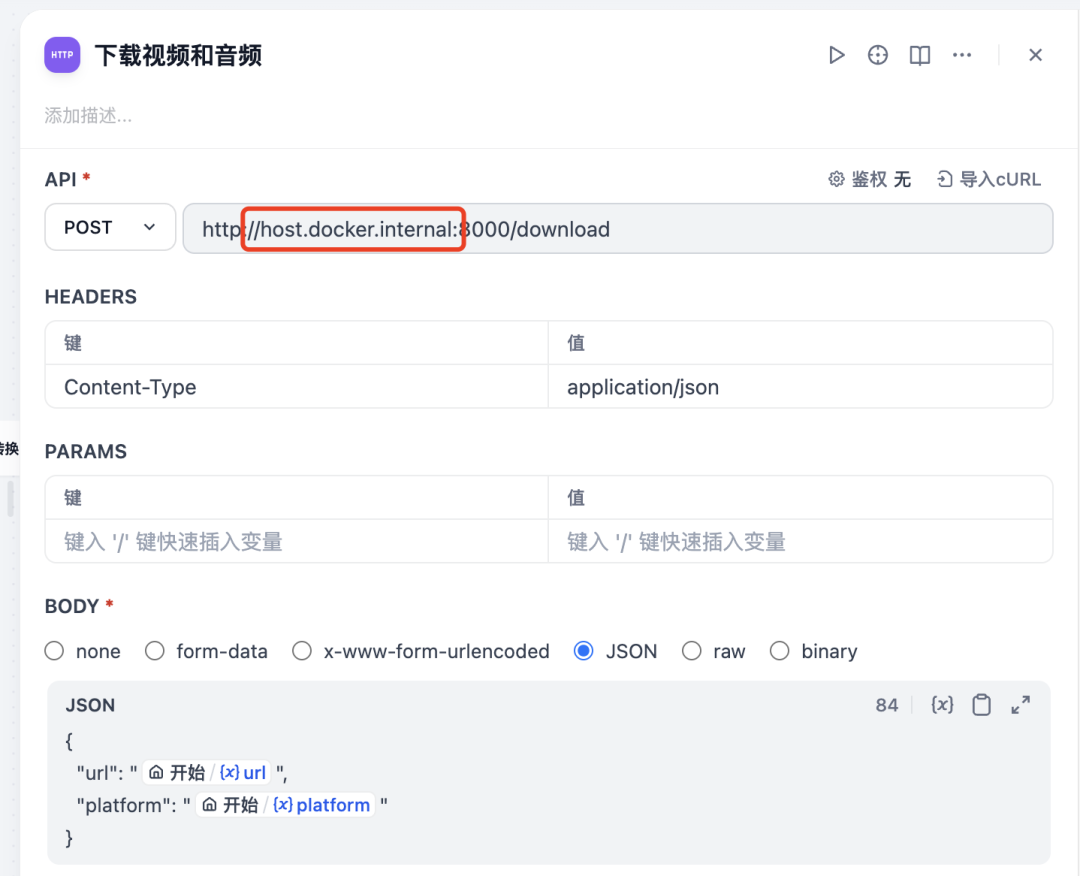Close the node settings panel
The height and width of the screenshot is (876, 1080).
[x=1035, y=55]
